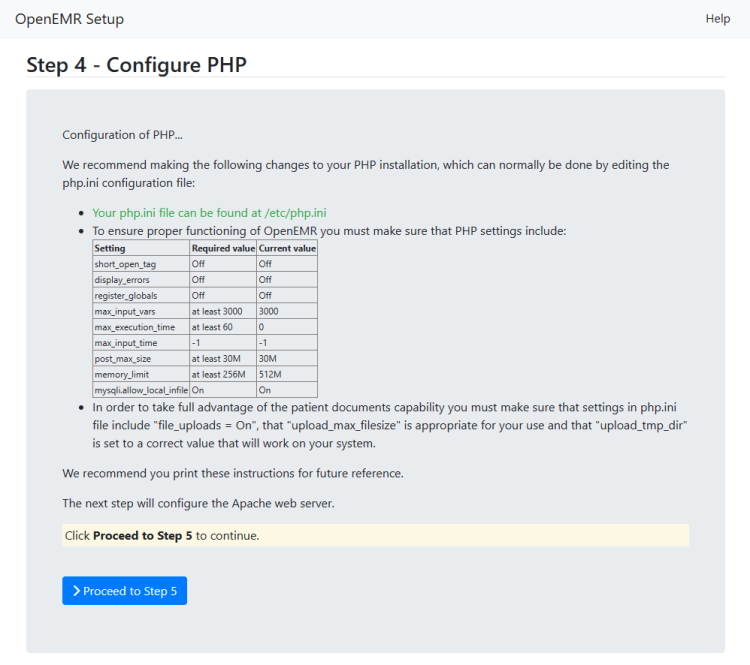Click the Proceed to Step 5 button
The image size is (750, 665).
(124, 591)
